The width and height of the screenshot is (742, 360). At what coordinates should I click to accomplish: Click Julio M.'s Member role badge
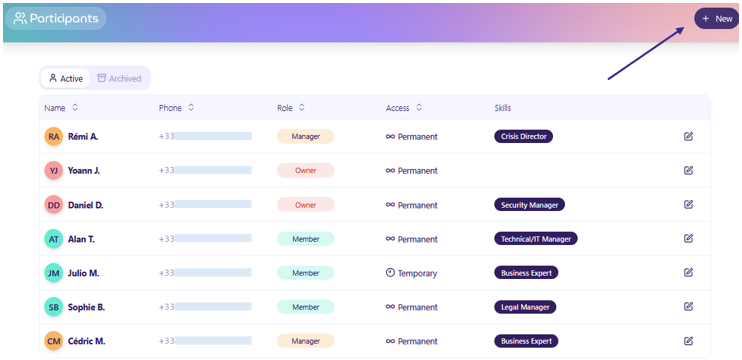click(306, 273)
